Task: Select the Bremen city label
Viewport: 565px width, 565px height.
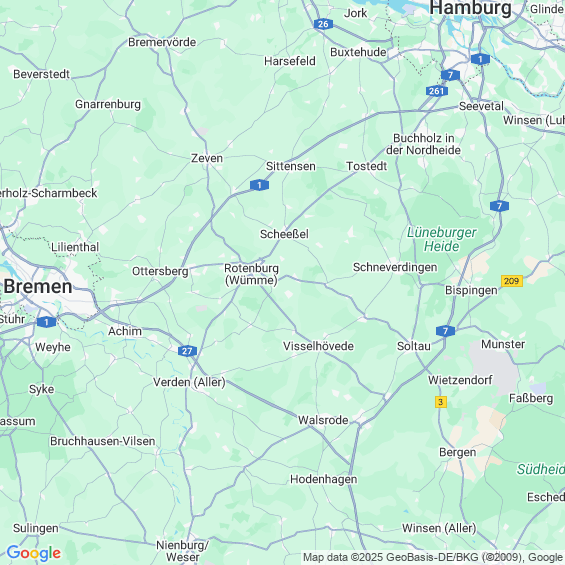Action: tap(38, 287)
